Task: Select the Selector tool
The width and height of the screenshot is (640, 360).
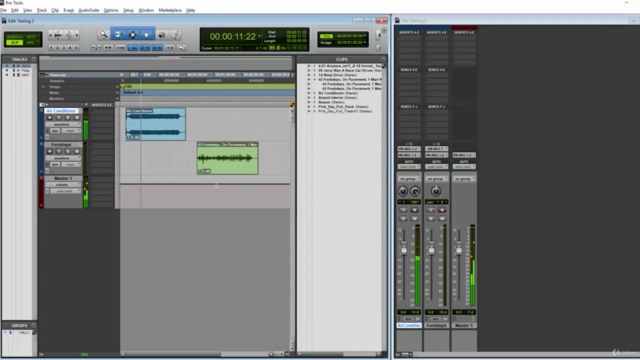Action: [132, 35]
